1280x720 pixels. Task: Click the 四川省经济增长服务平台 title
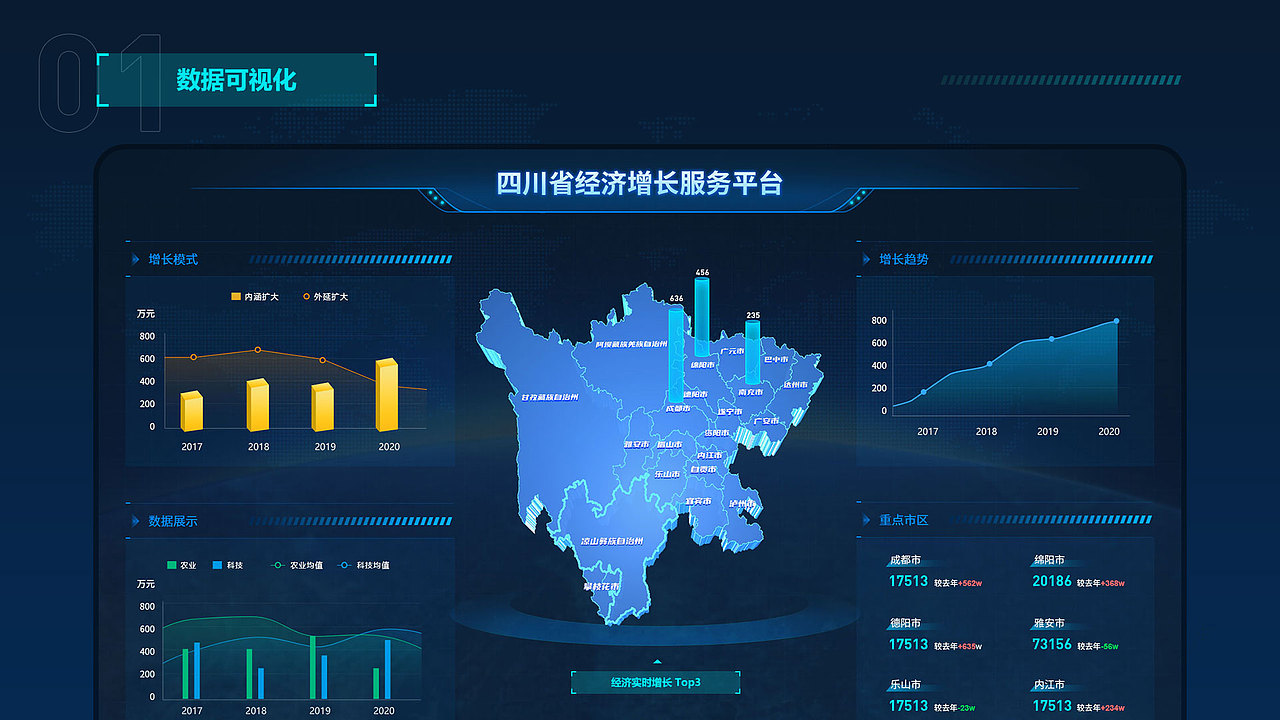(640, 183)
